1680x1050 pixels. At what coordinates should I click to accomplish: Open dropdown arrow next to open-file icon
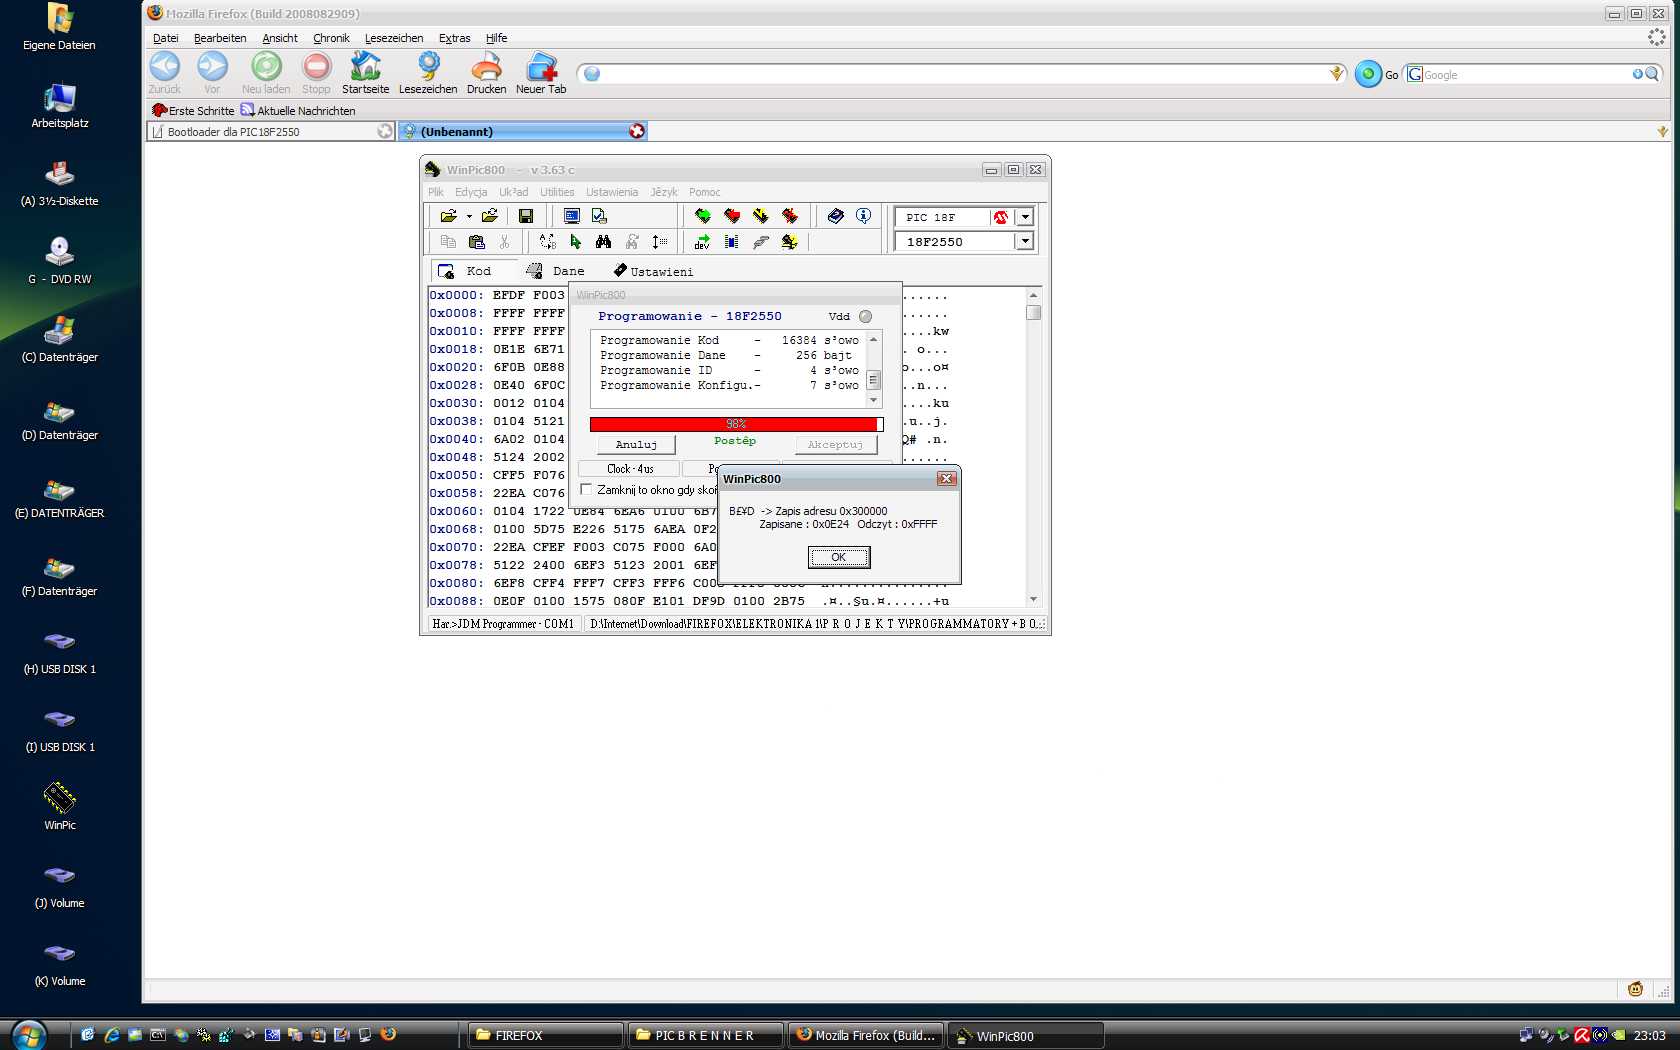pos(469,216)
